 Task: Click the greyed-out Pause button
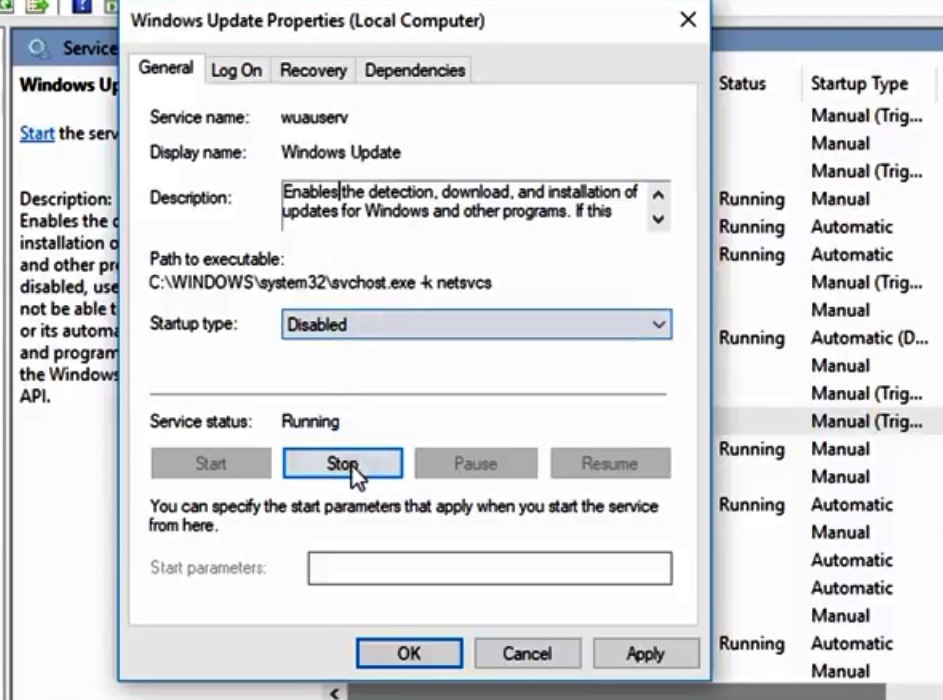coord(476,463)
